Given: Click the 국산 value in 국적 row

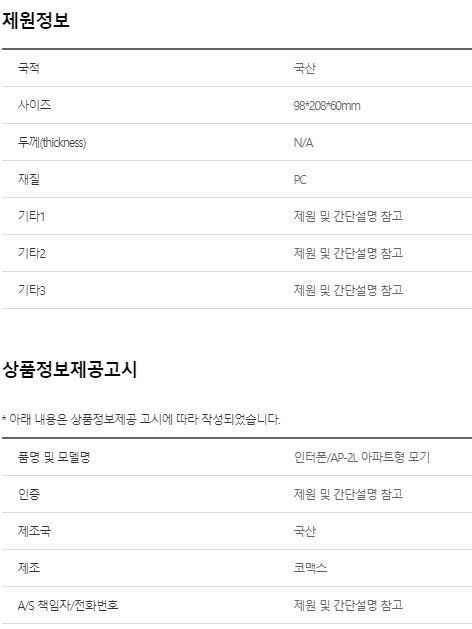Looking at the screenshot, I should pyautogui.click(x=305, y=68).
